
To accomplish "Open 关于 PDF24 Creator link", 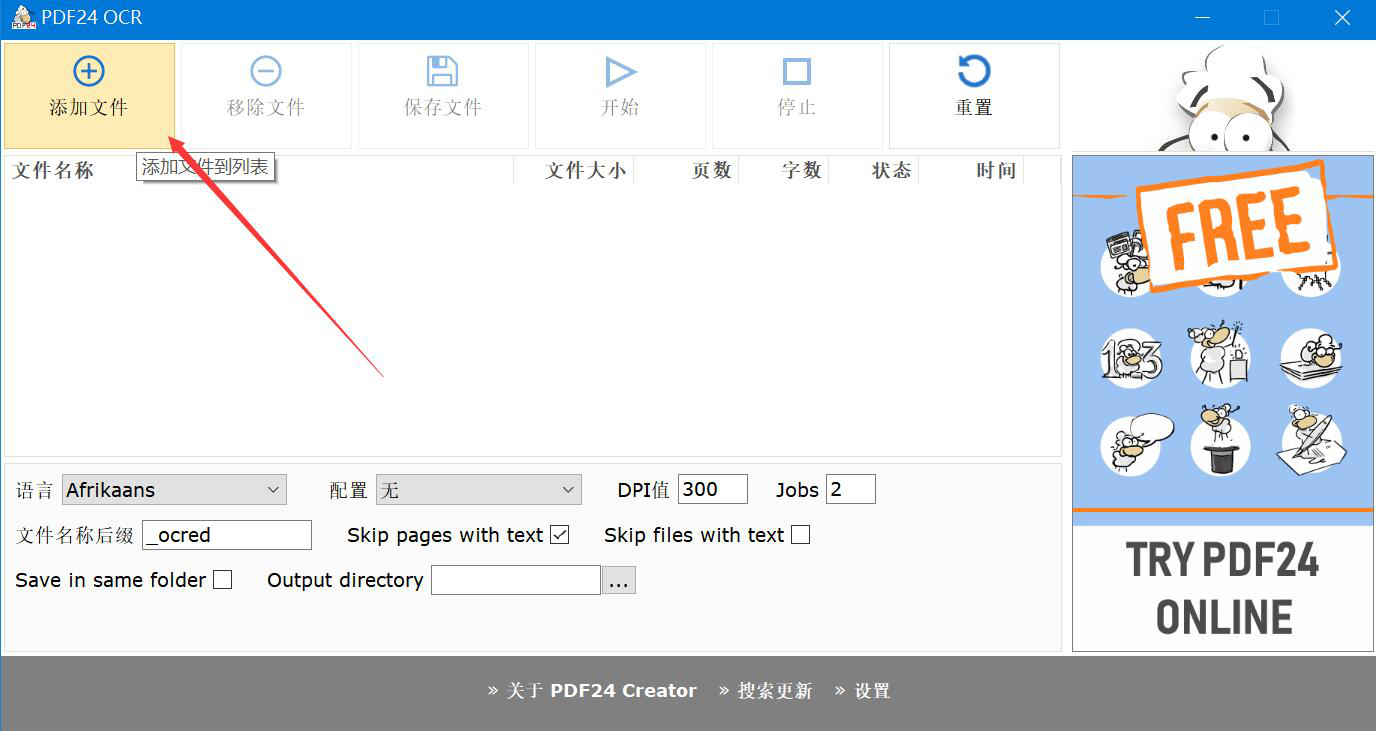I will click(x=592, y=691).
